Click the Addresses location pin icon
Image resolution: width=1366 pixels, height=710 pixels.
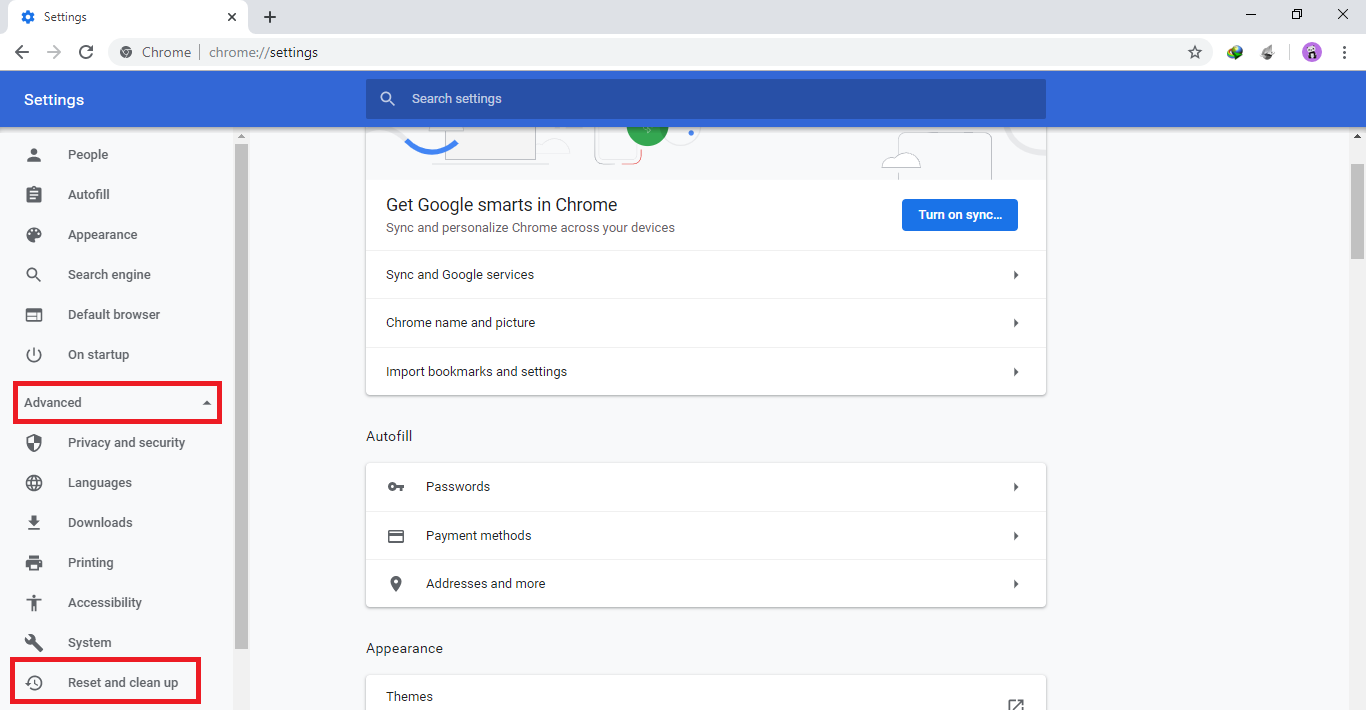(396, 584)
